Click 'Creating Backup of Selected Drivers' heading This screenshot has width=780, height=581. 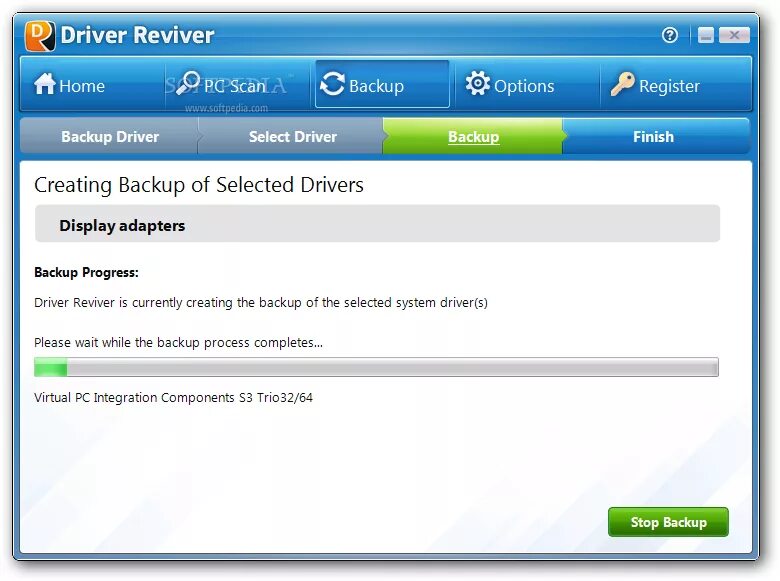(198, 185)
